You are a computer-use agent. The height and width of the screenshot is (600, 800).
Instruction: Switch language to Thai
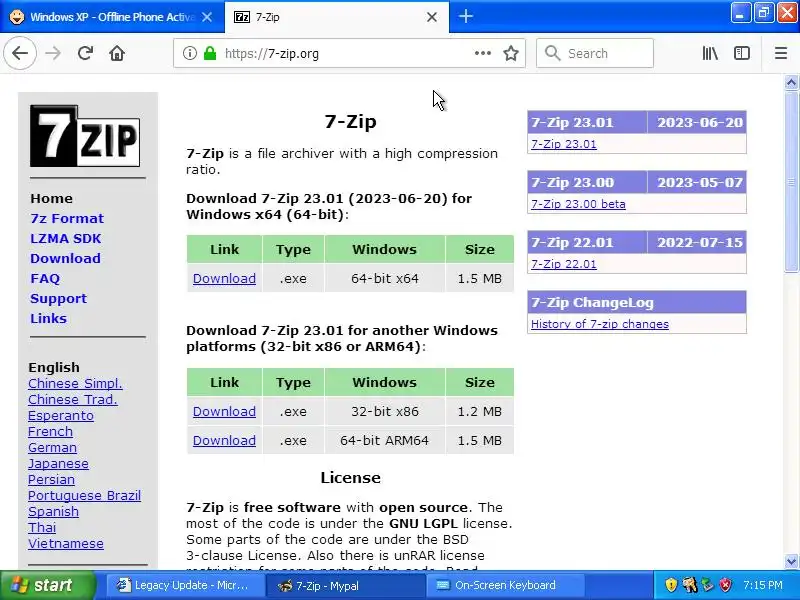pos(42,528)
